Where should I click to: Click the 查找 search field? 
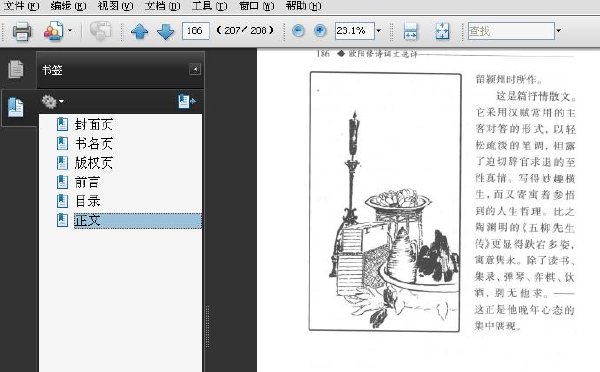tap(511, 31)
